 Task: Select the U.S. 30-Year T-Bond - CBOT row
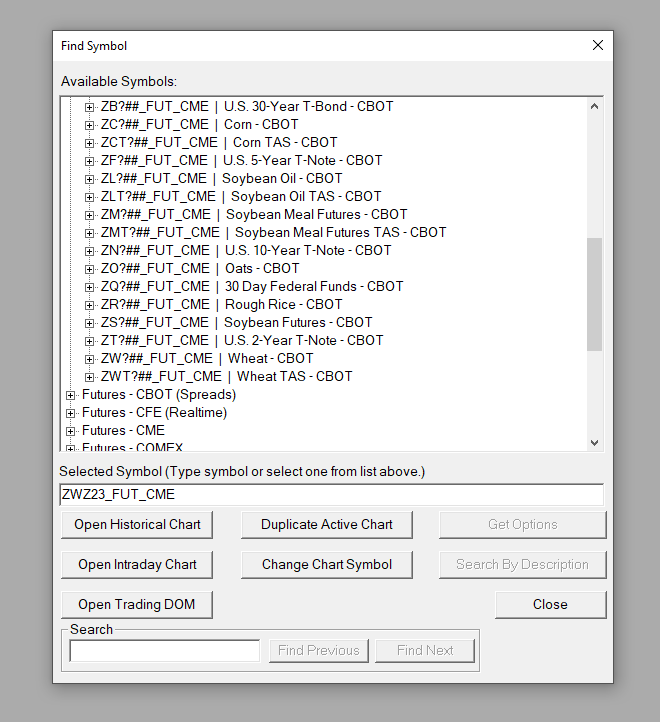click(247, 106)
